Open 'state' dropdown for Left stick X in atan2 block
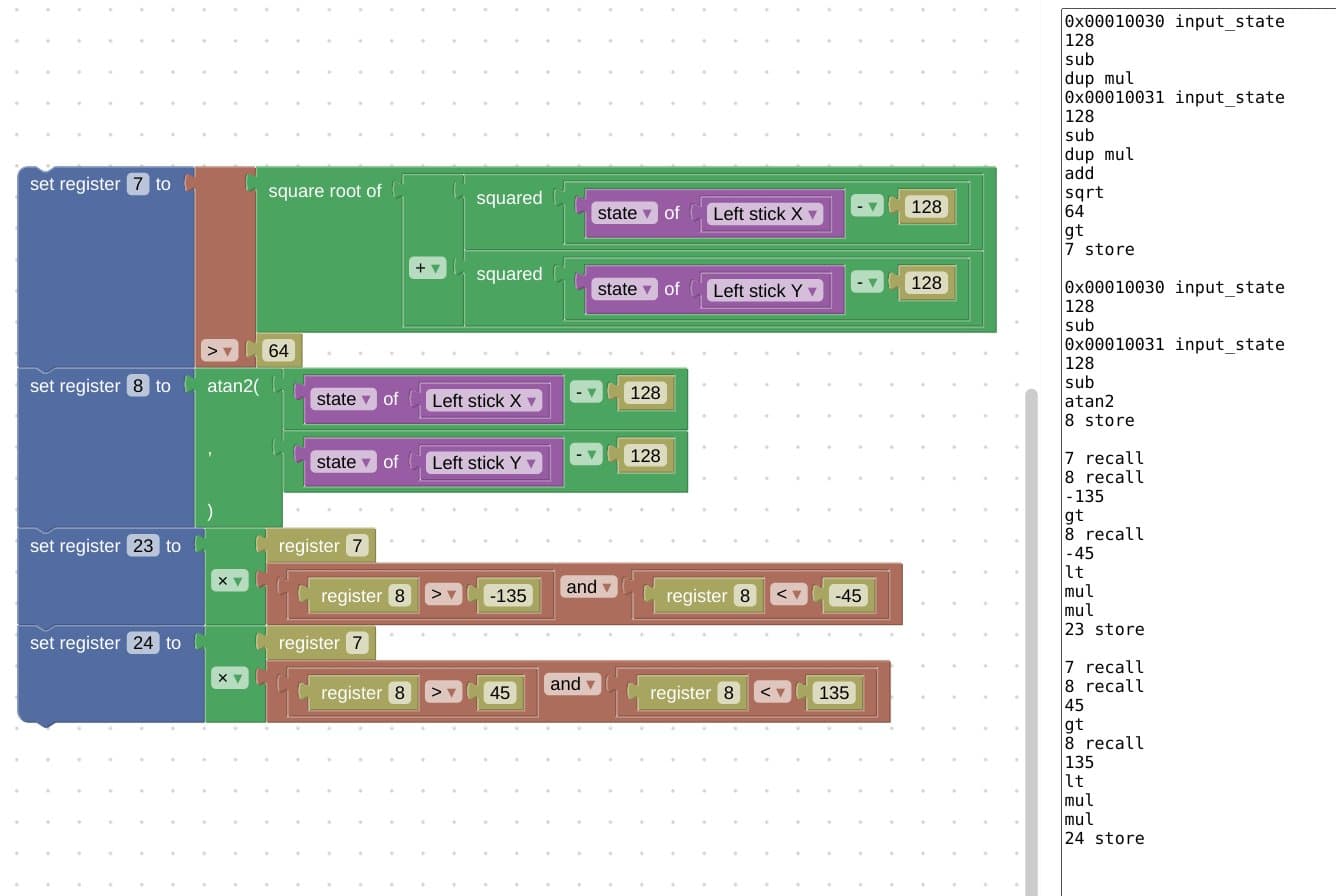1336x896 pixels. (344, 399)
